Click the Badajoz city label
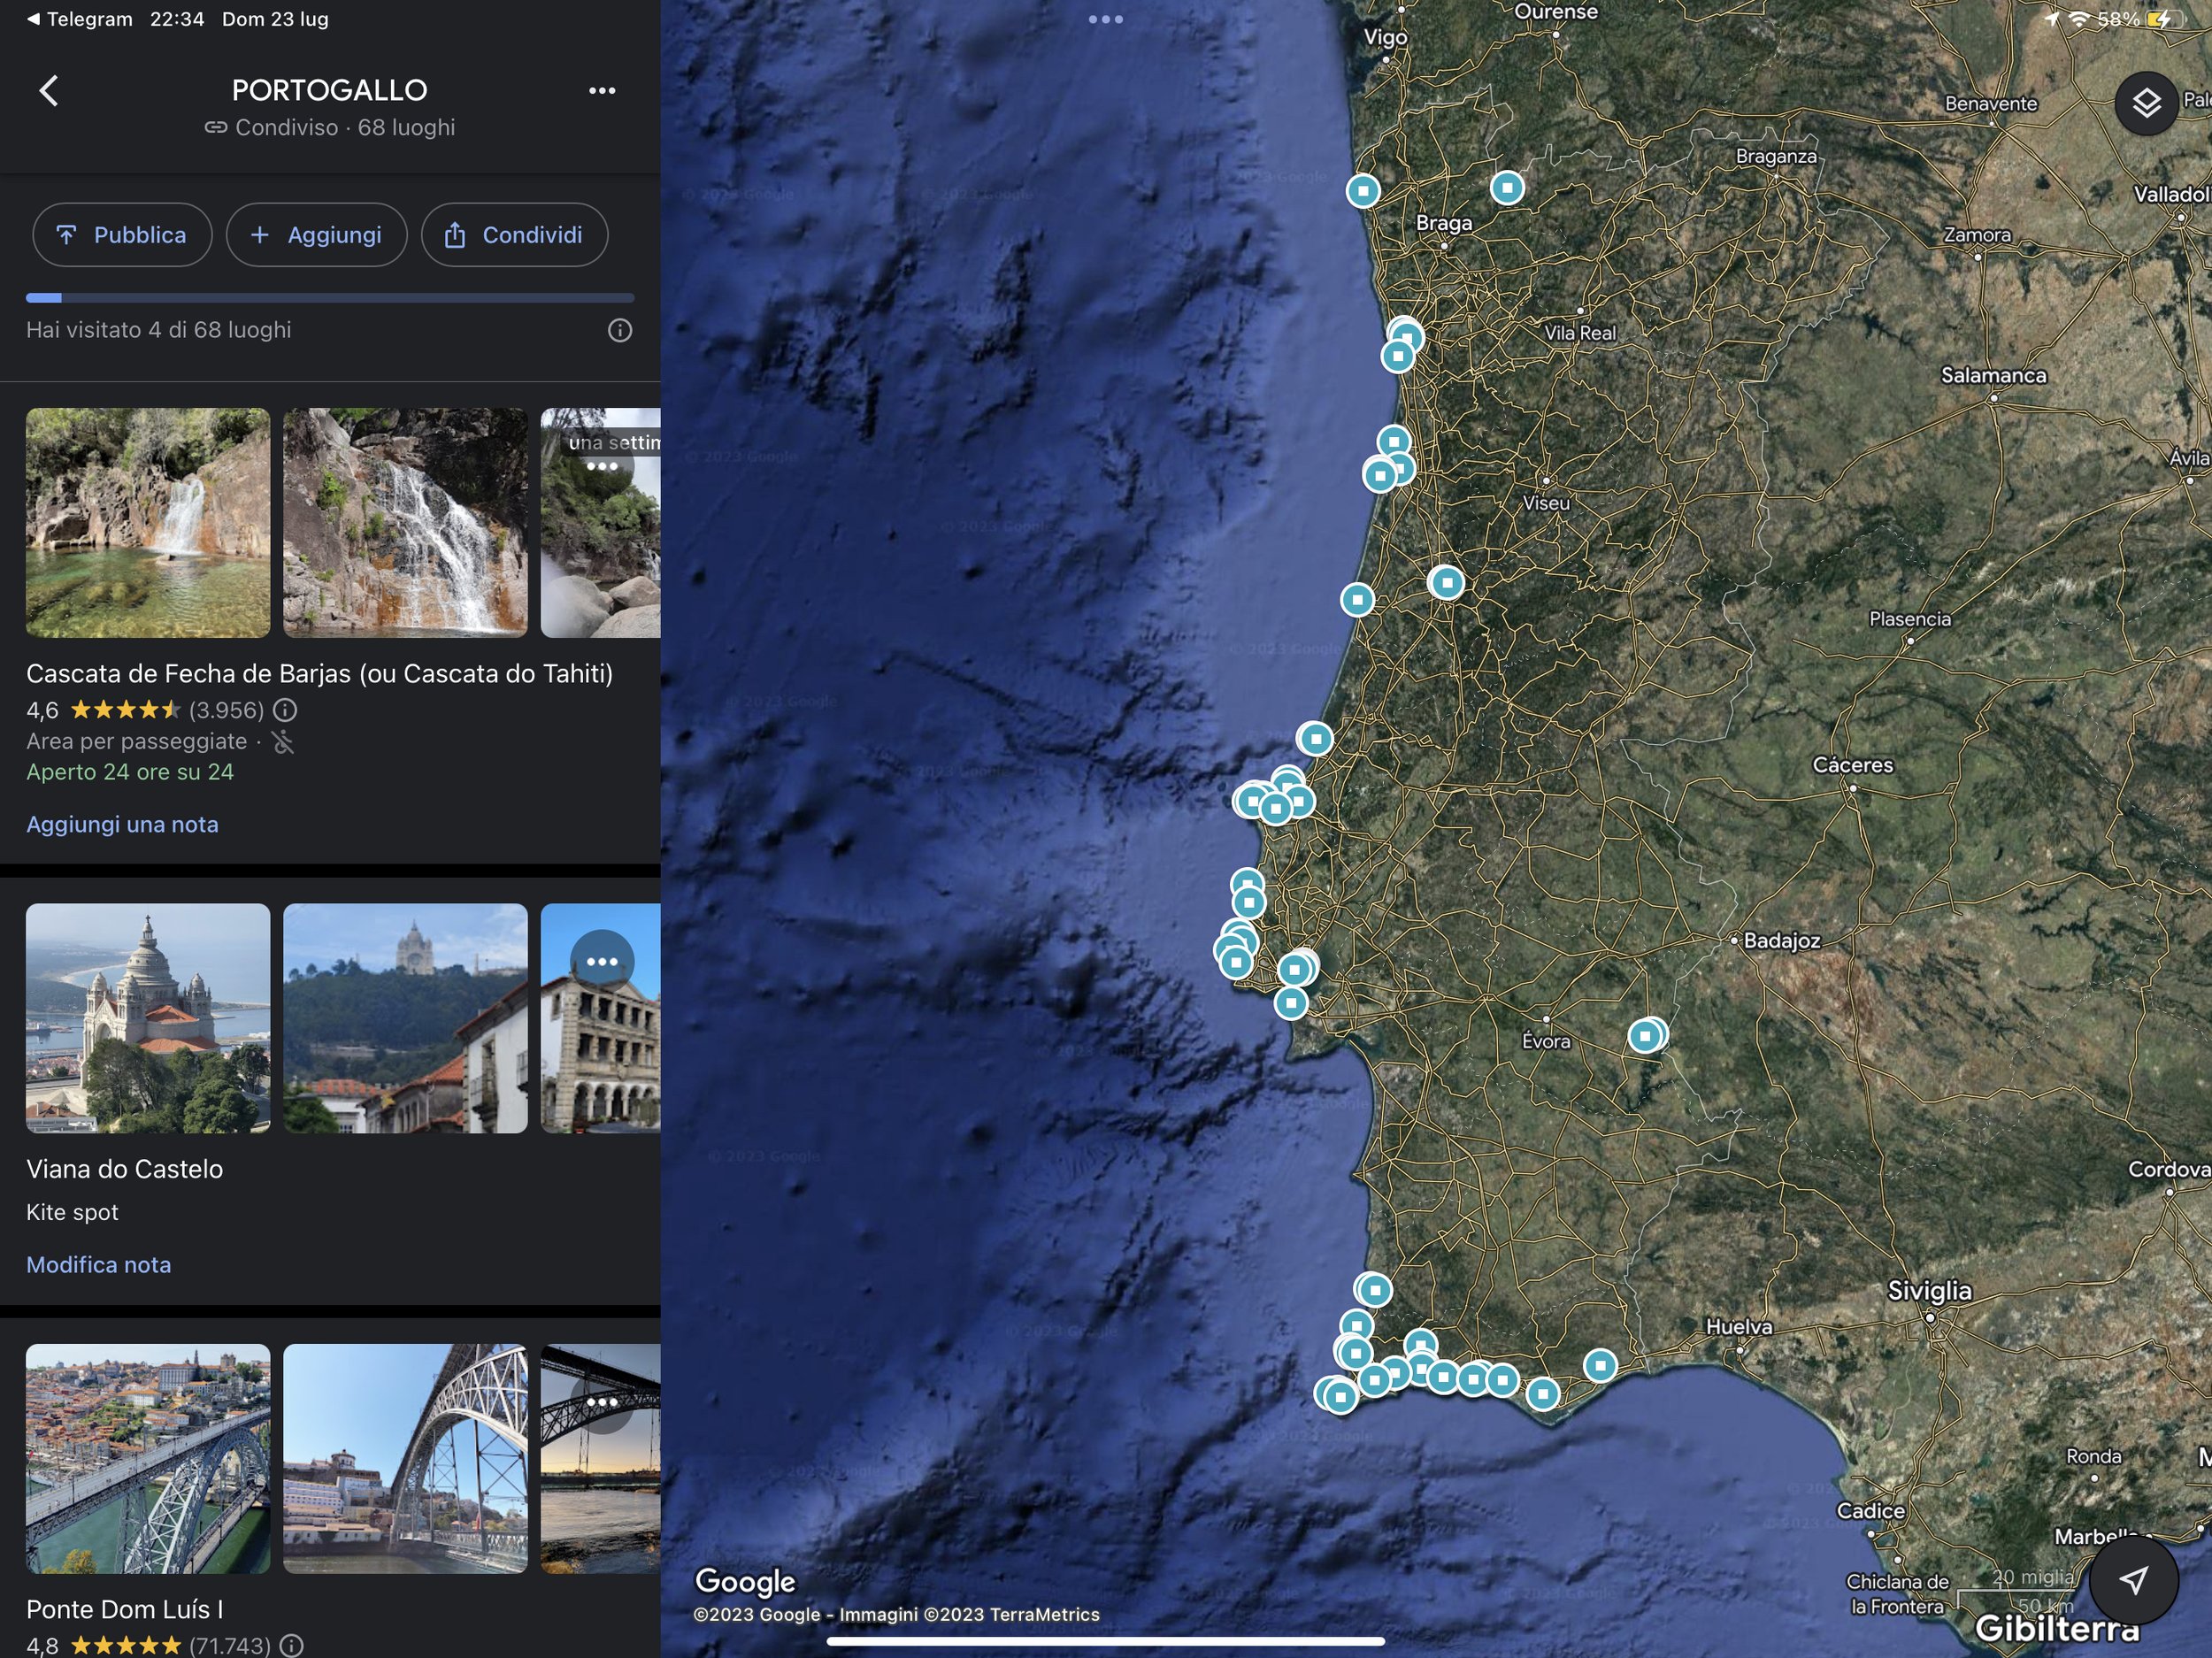The width and height of the screenshot is (2212, 1658). pyautogui.click(x=1781, y=940)
